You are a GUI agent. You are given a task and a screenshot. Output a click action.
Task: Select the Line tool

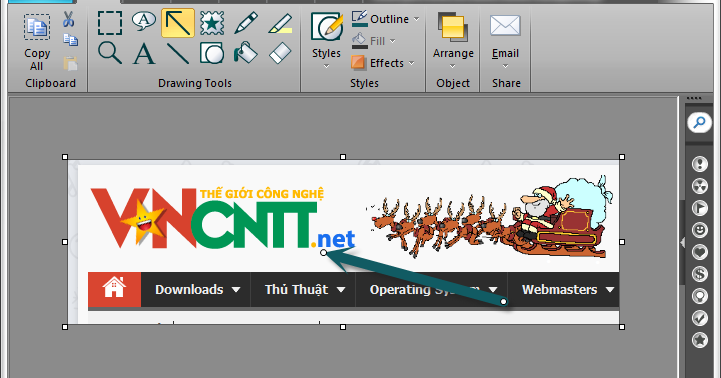(x=178, y=53)
